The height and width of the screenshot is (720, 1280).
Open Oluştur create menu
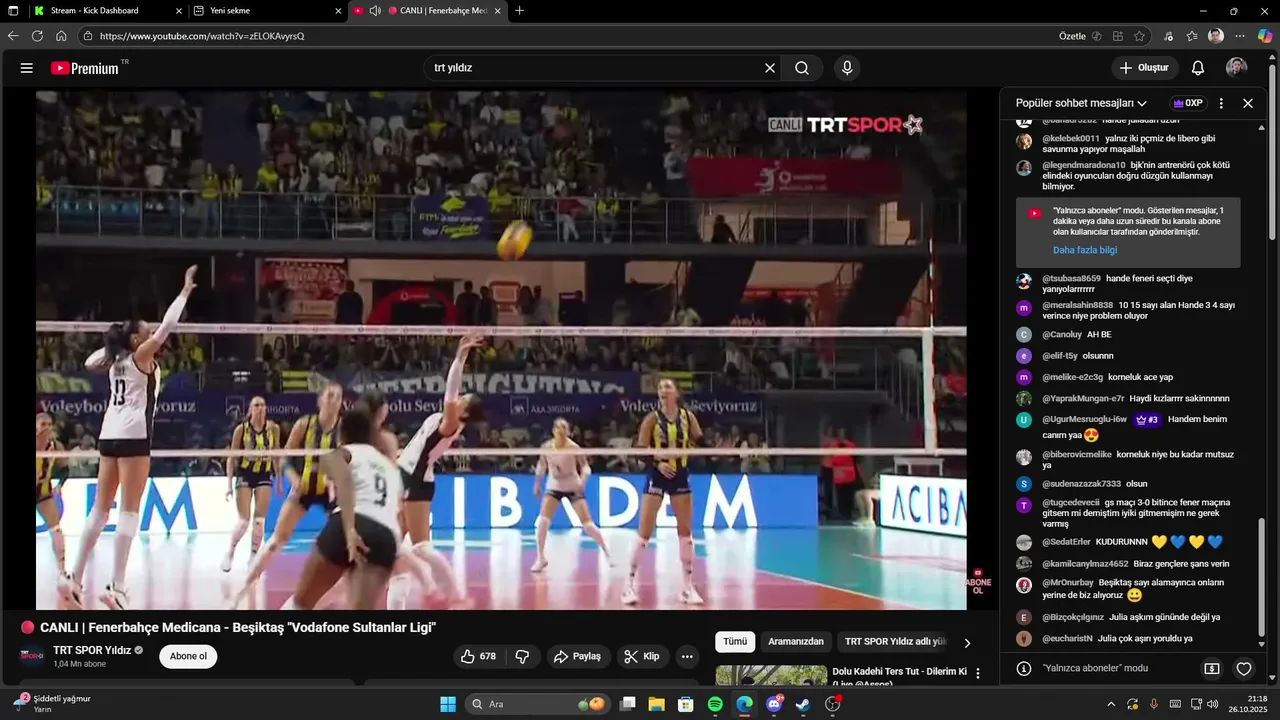click(1145, 68)
